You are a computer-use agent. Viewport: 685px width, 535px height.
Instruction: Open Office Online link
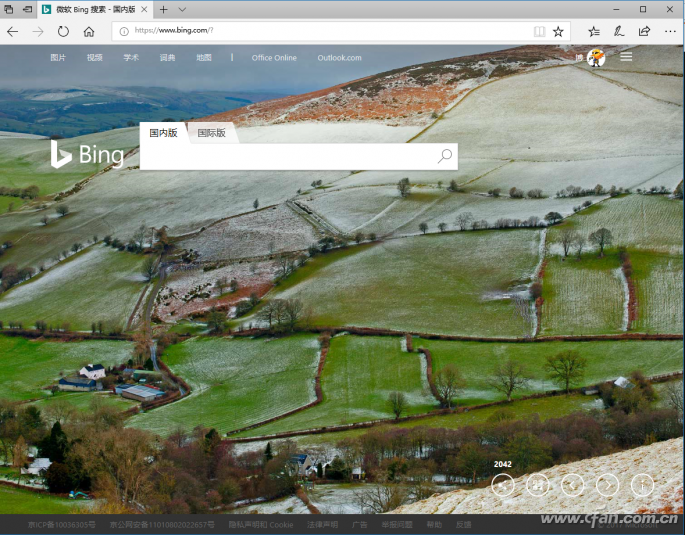point(274,58)
